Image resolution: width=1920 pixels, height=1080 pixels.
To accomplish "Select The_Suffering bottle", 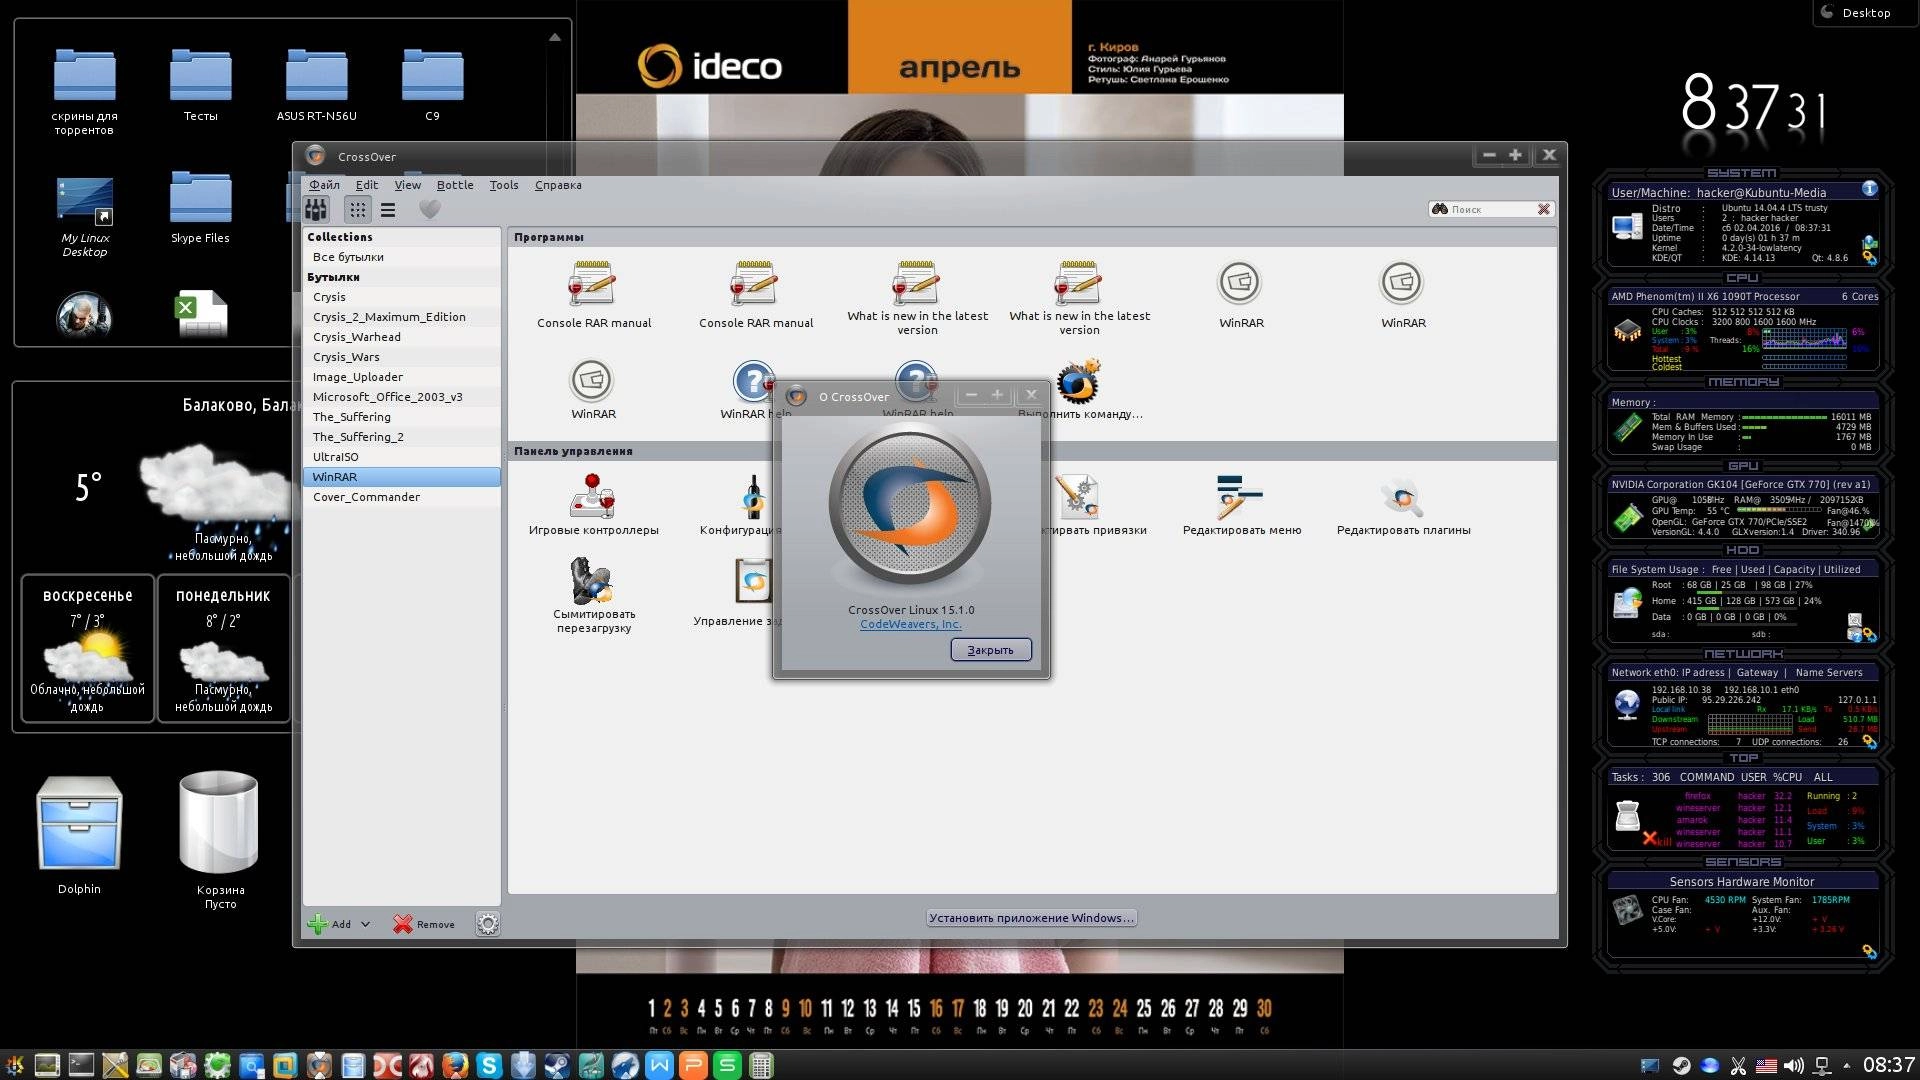I will (401, 417).
